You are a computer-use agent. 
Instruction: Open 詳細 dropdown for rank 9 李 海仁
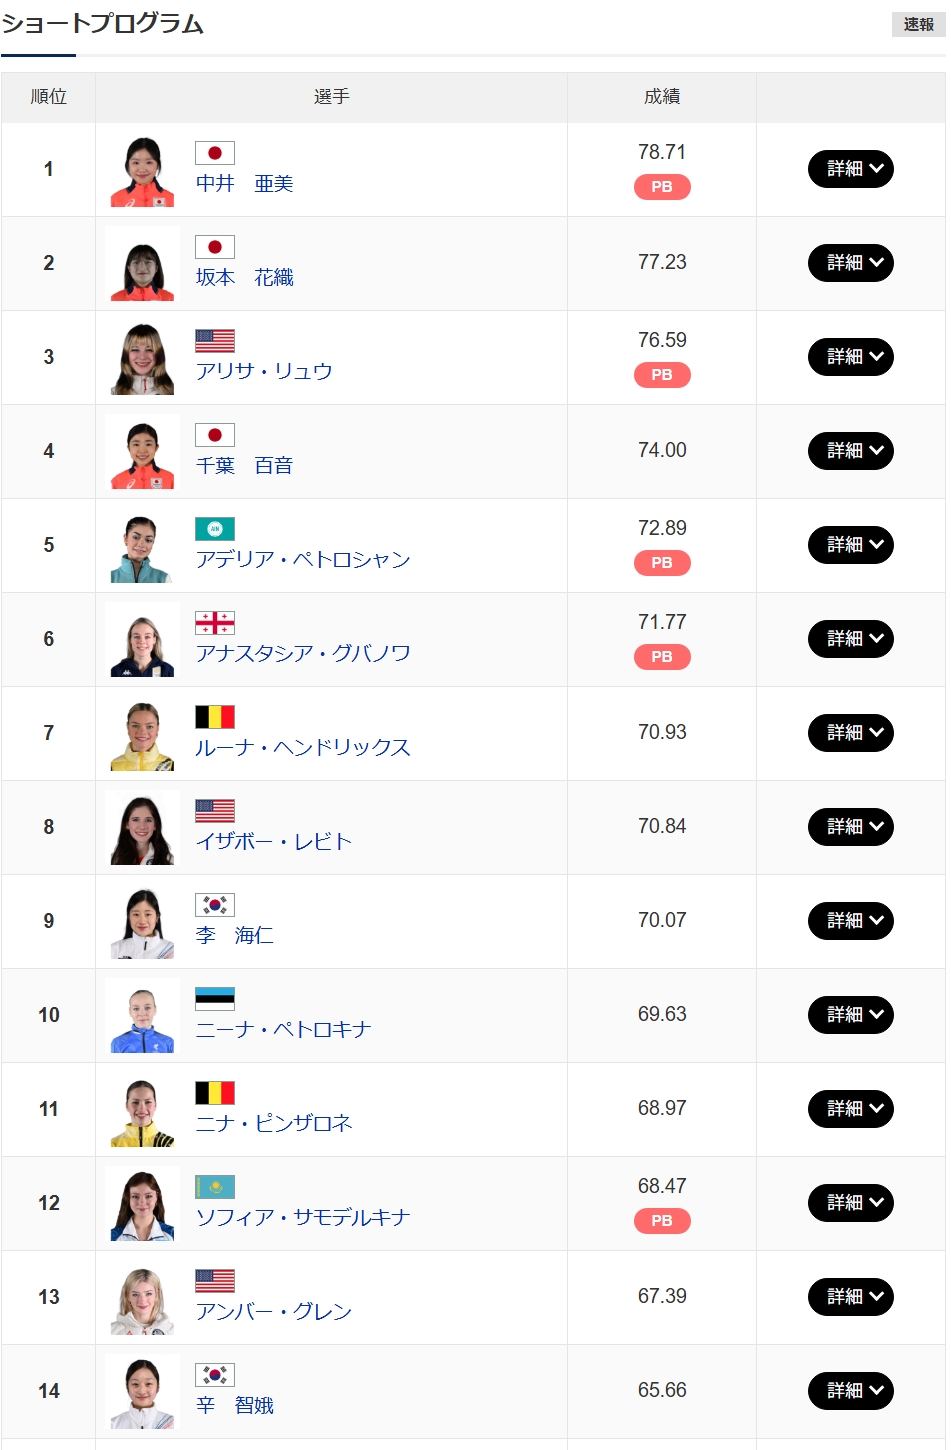pos(850,921)
